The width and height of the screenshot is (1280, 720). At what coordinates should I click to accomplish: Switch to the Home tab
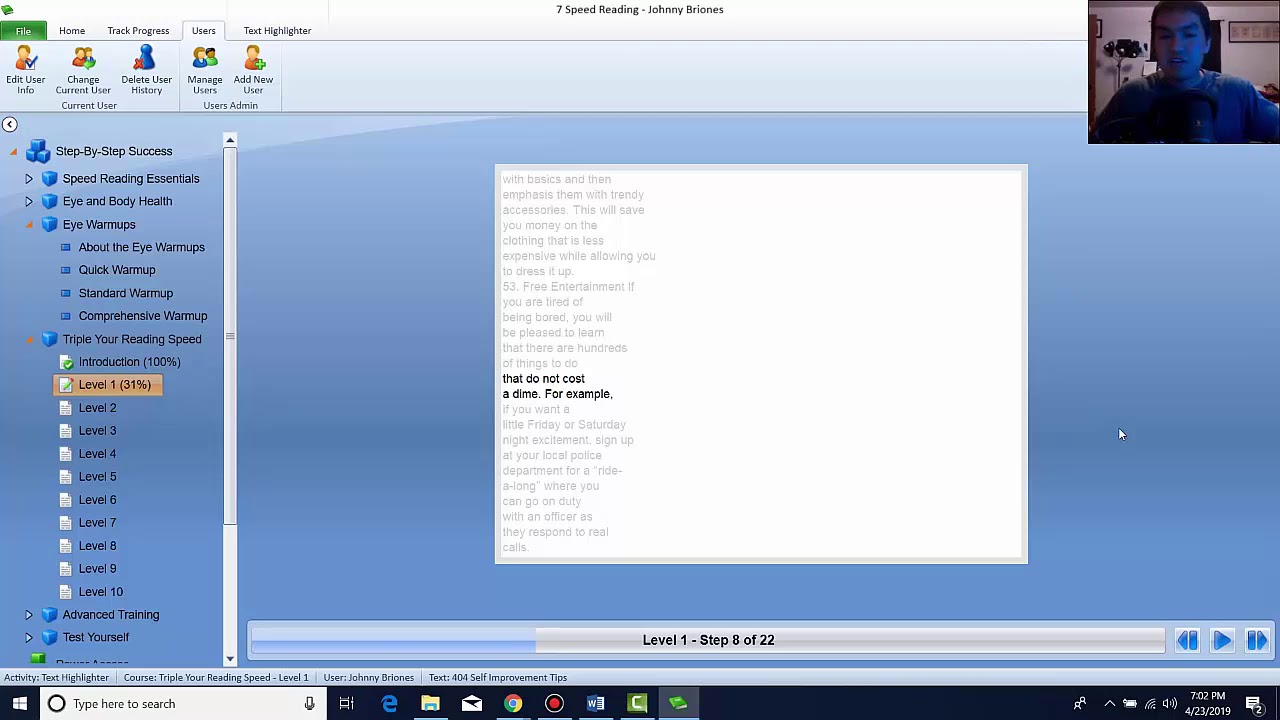[x=72, y=31]
